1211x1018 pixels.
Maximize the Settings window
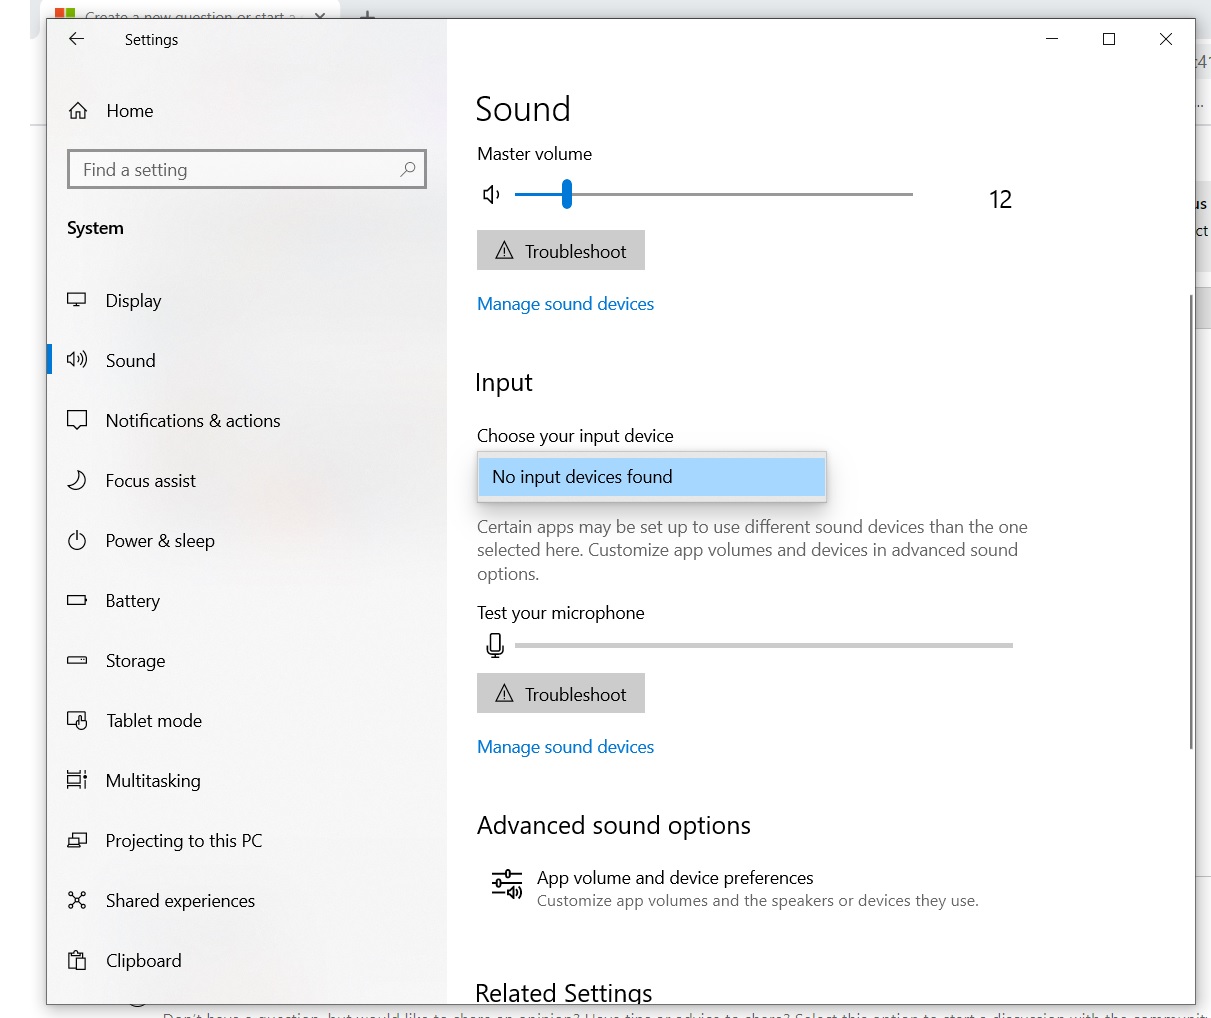click(1109, 39)
